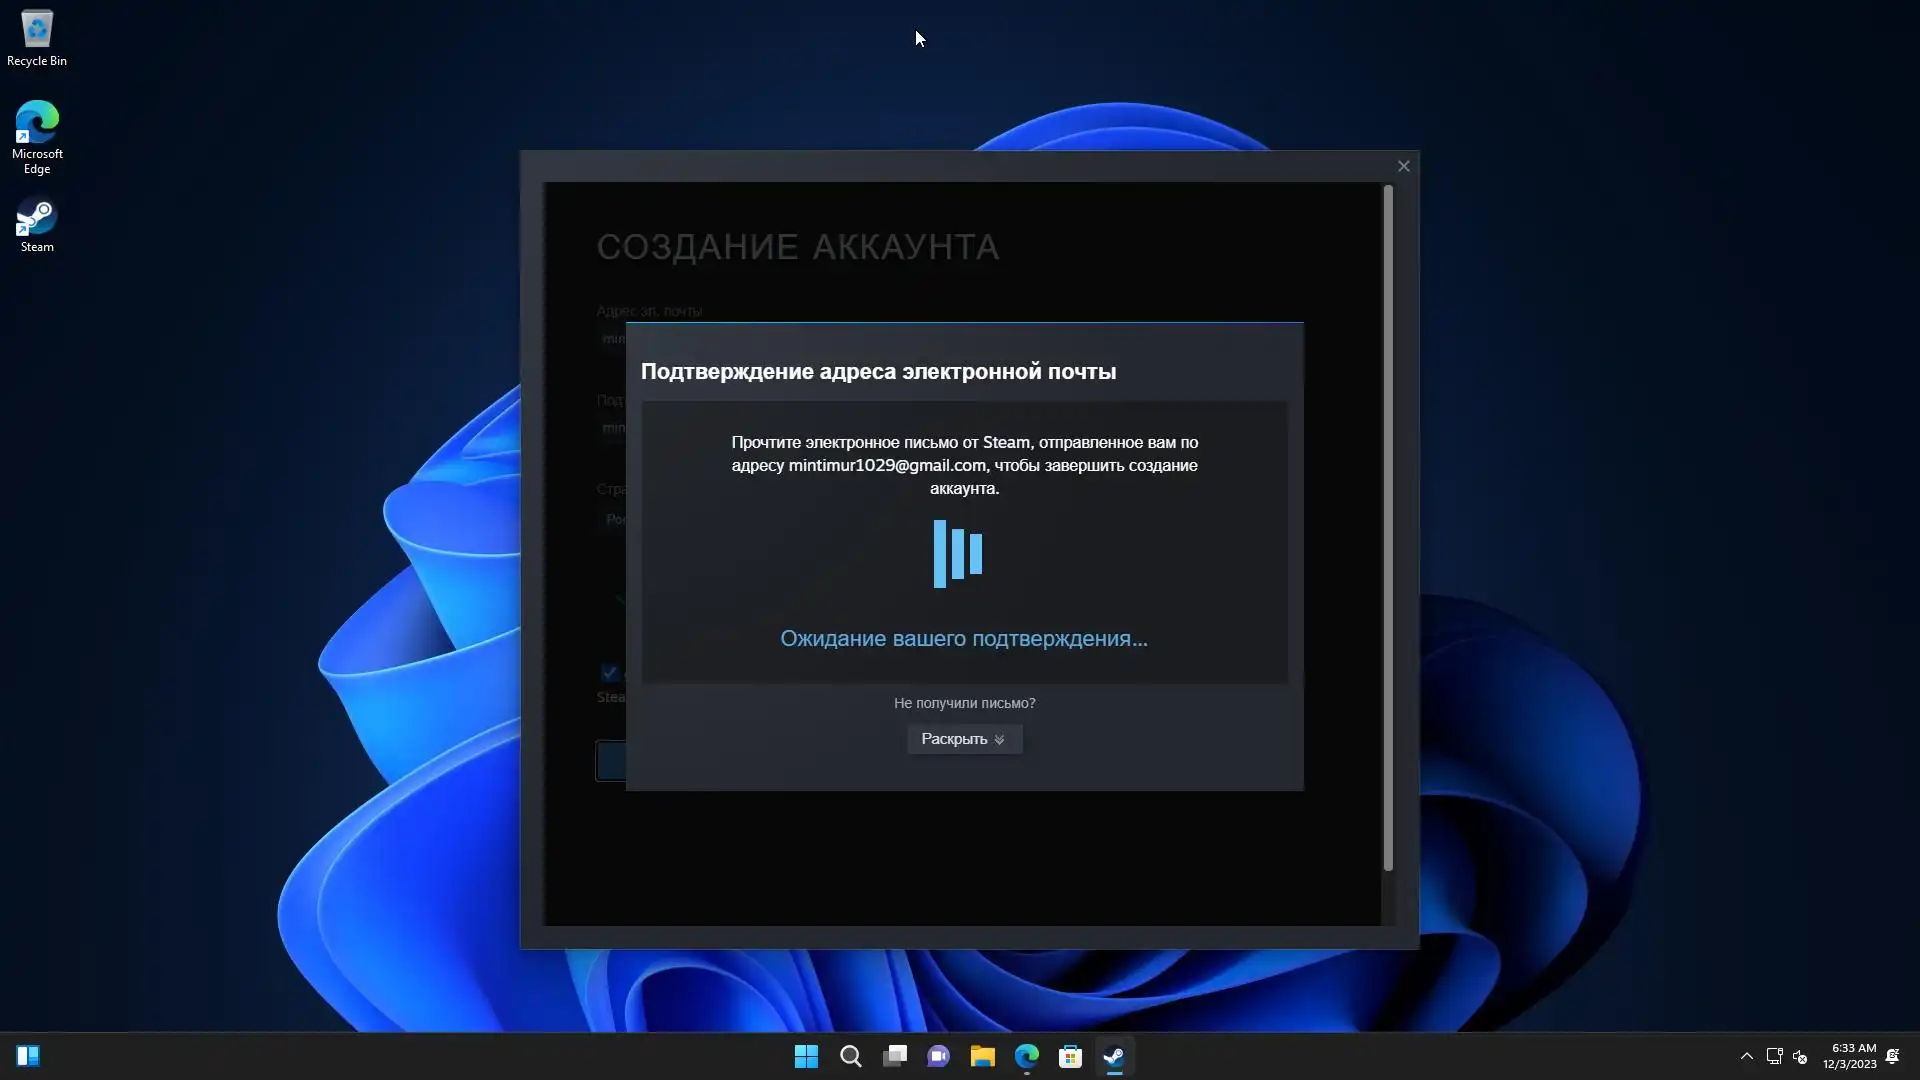The height and width of the screenshot is (1080, 1920).
Task: Open Microsoft Store from taskbar
Action: pos(1070,1056)
